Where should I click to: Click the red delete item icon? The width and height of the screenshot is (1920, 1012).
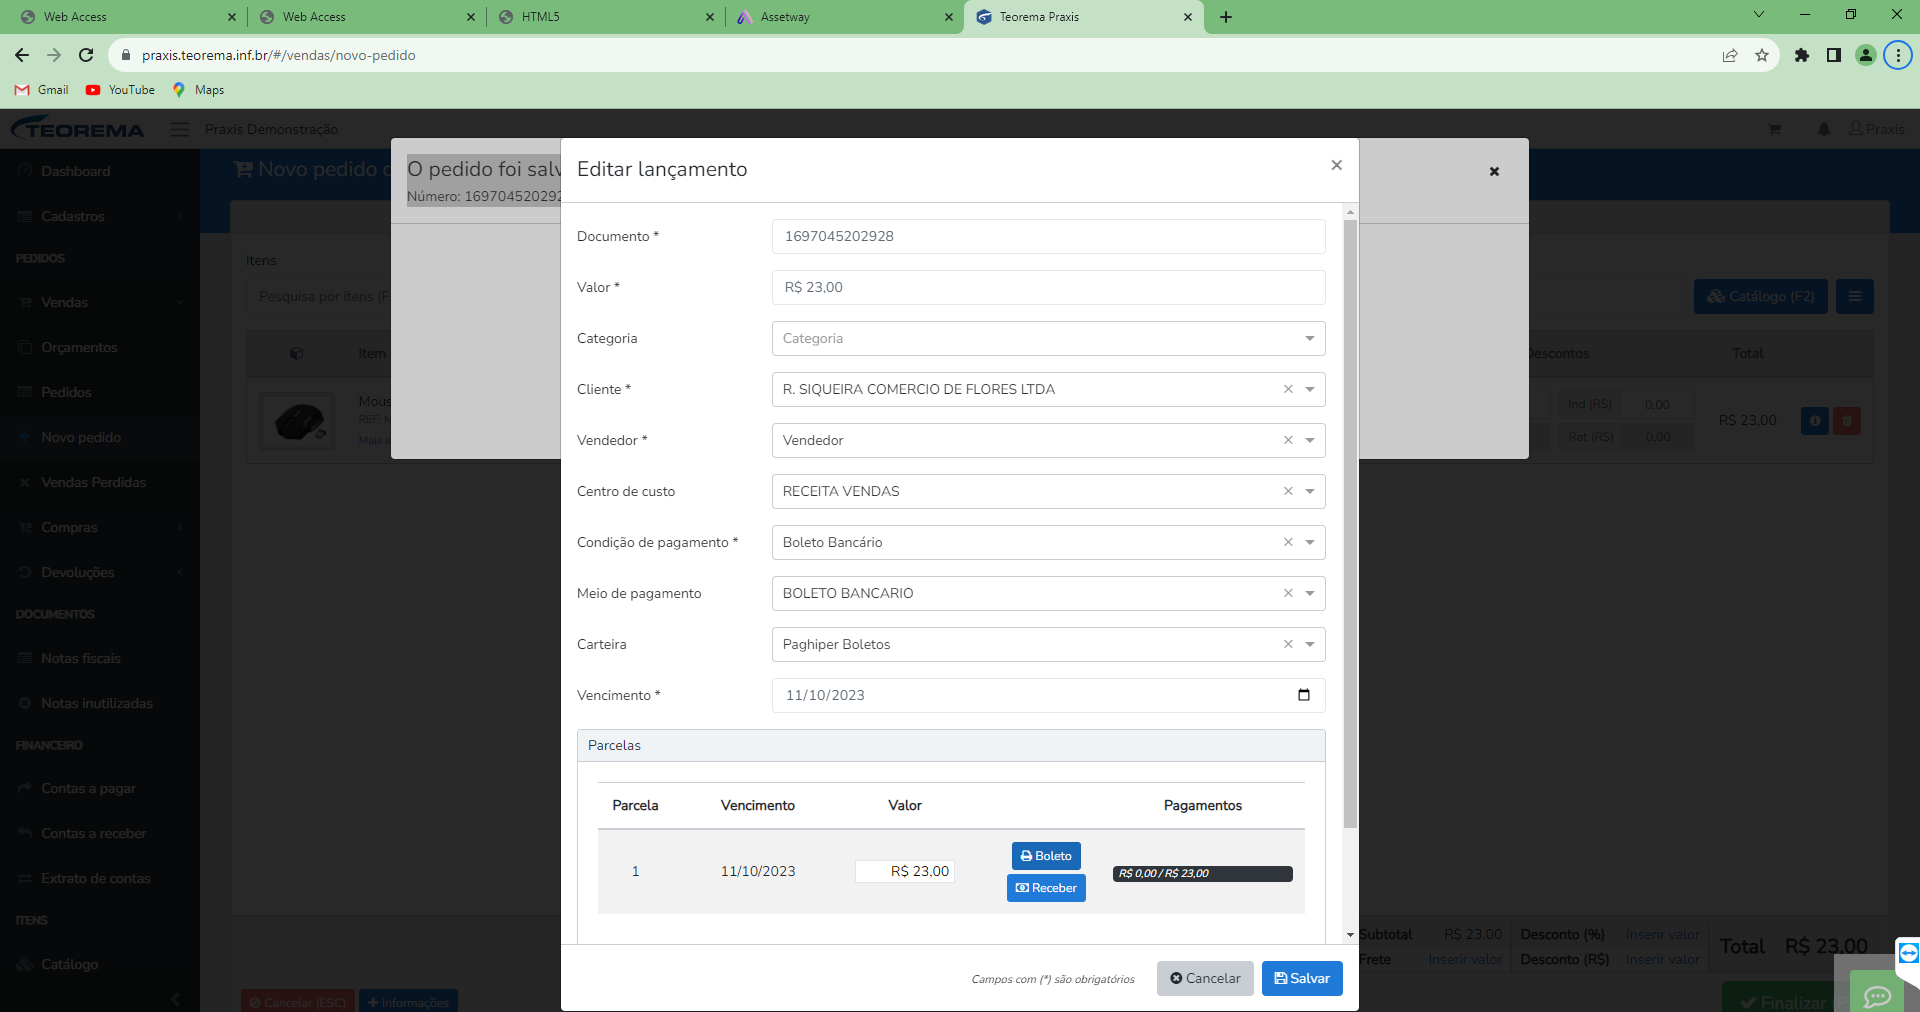(x=1847, y=421)
